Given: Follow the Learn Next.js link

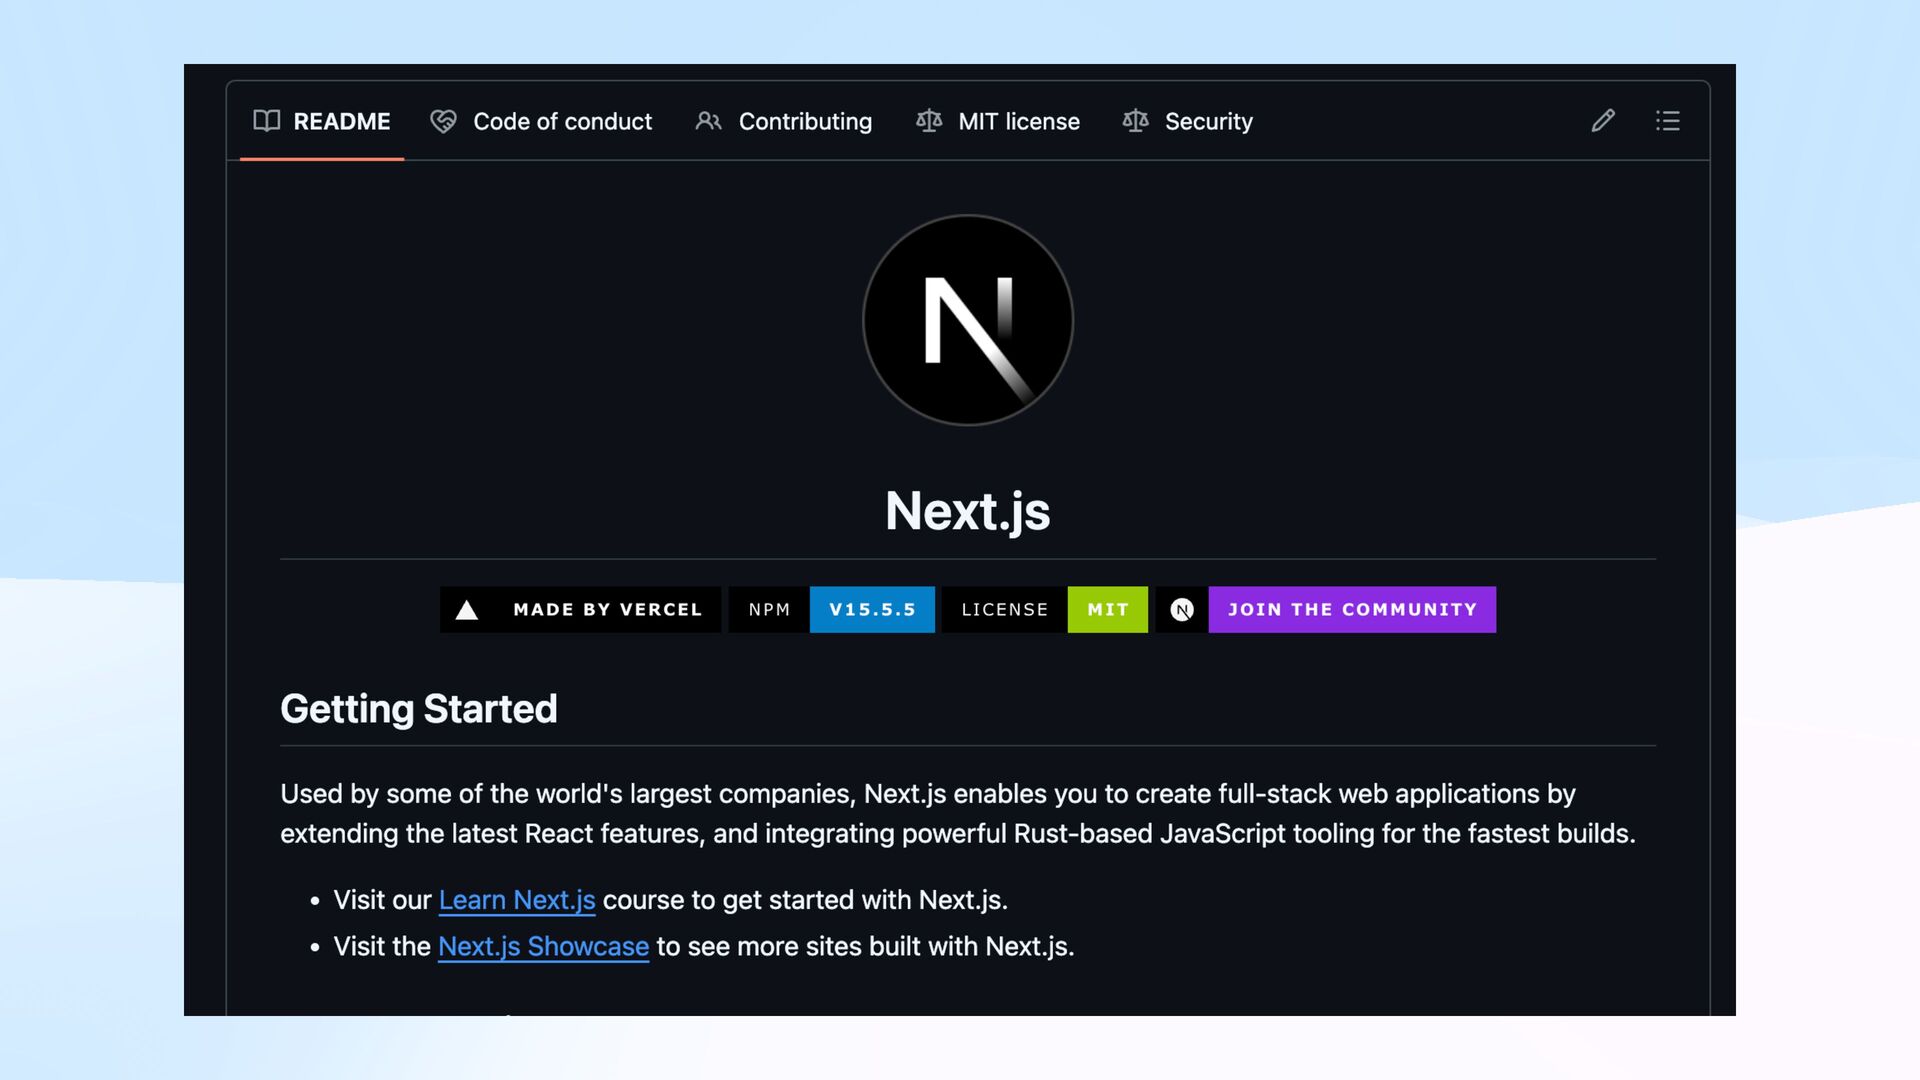Looking at the screenshot, I should (516, 900).
